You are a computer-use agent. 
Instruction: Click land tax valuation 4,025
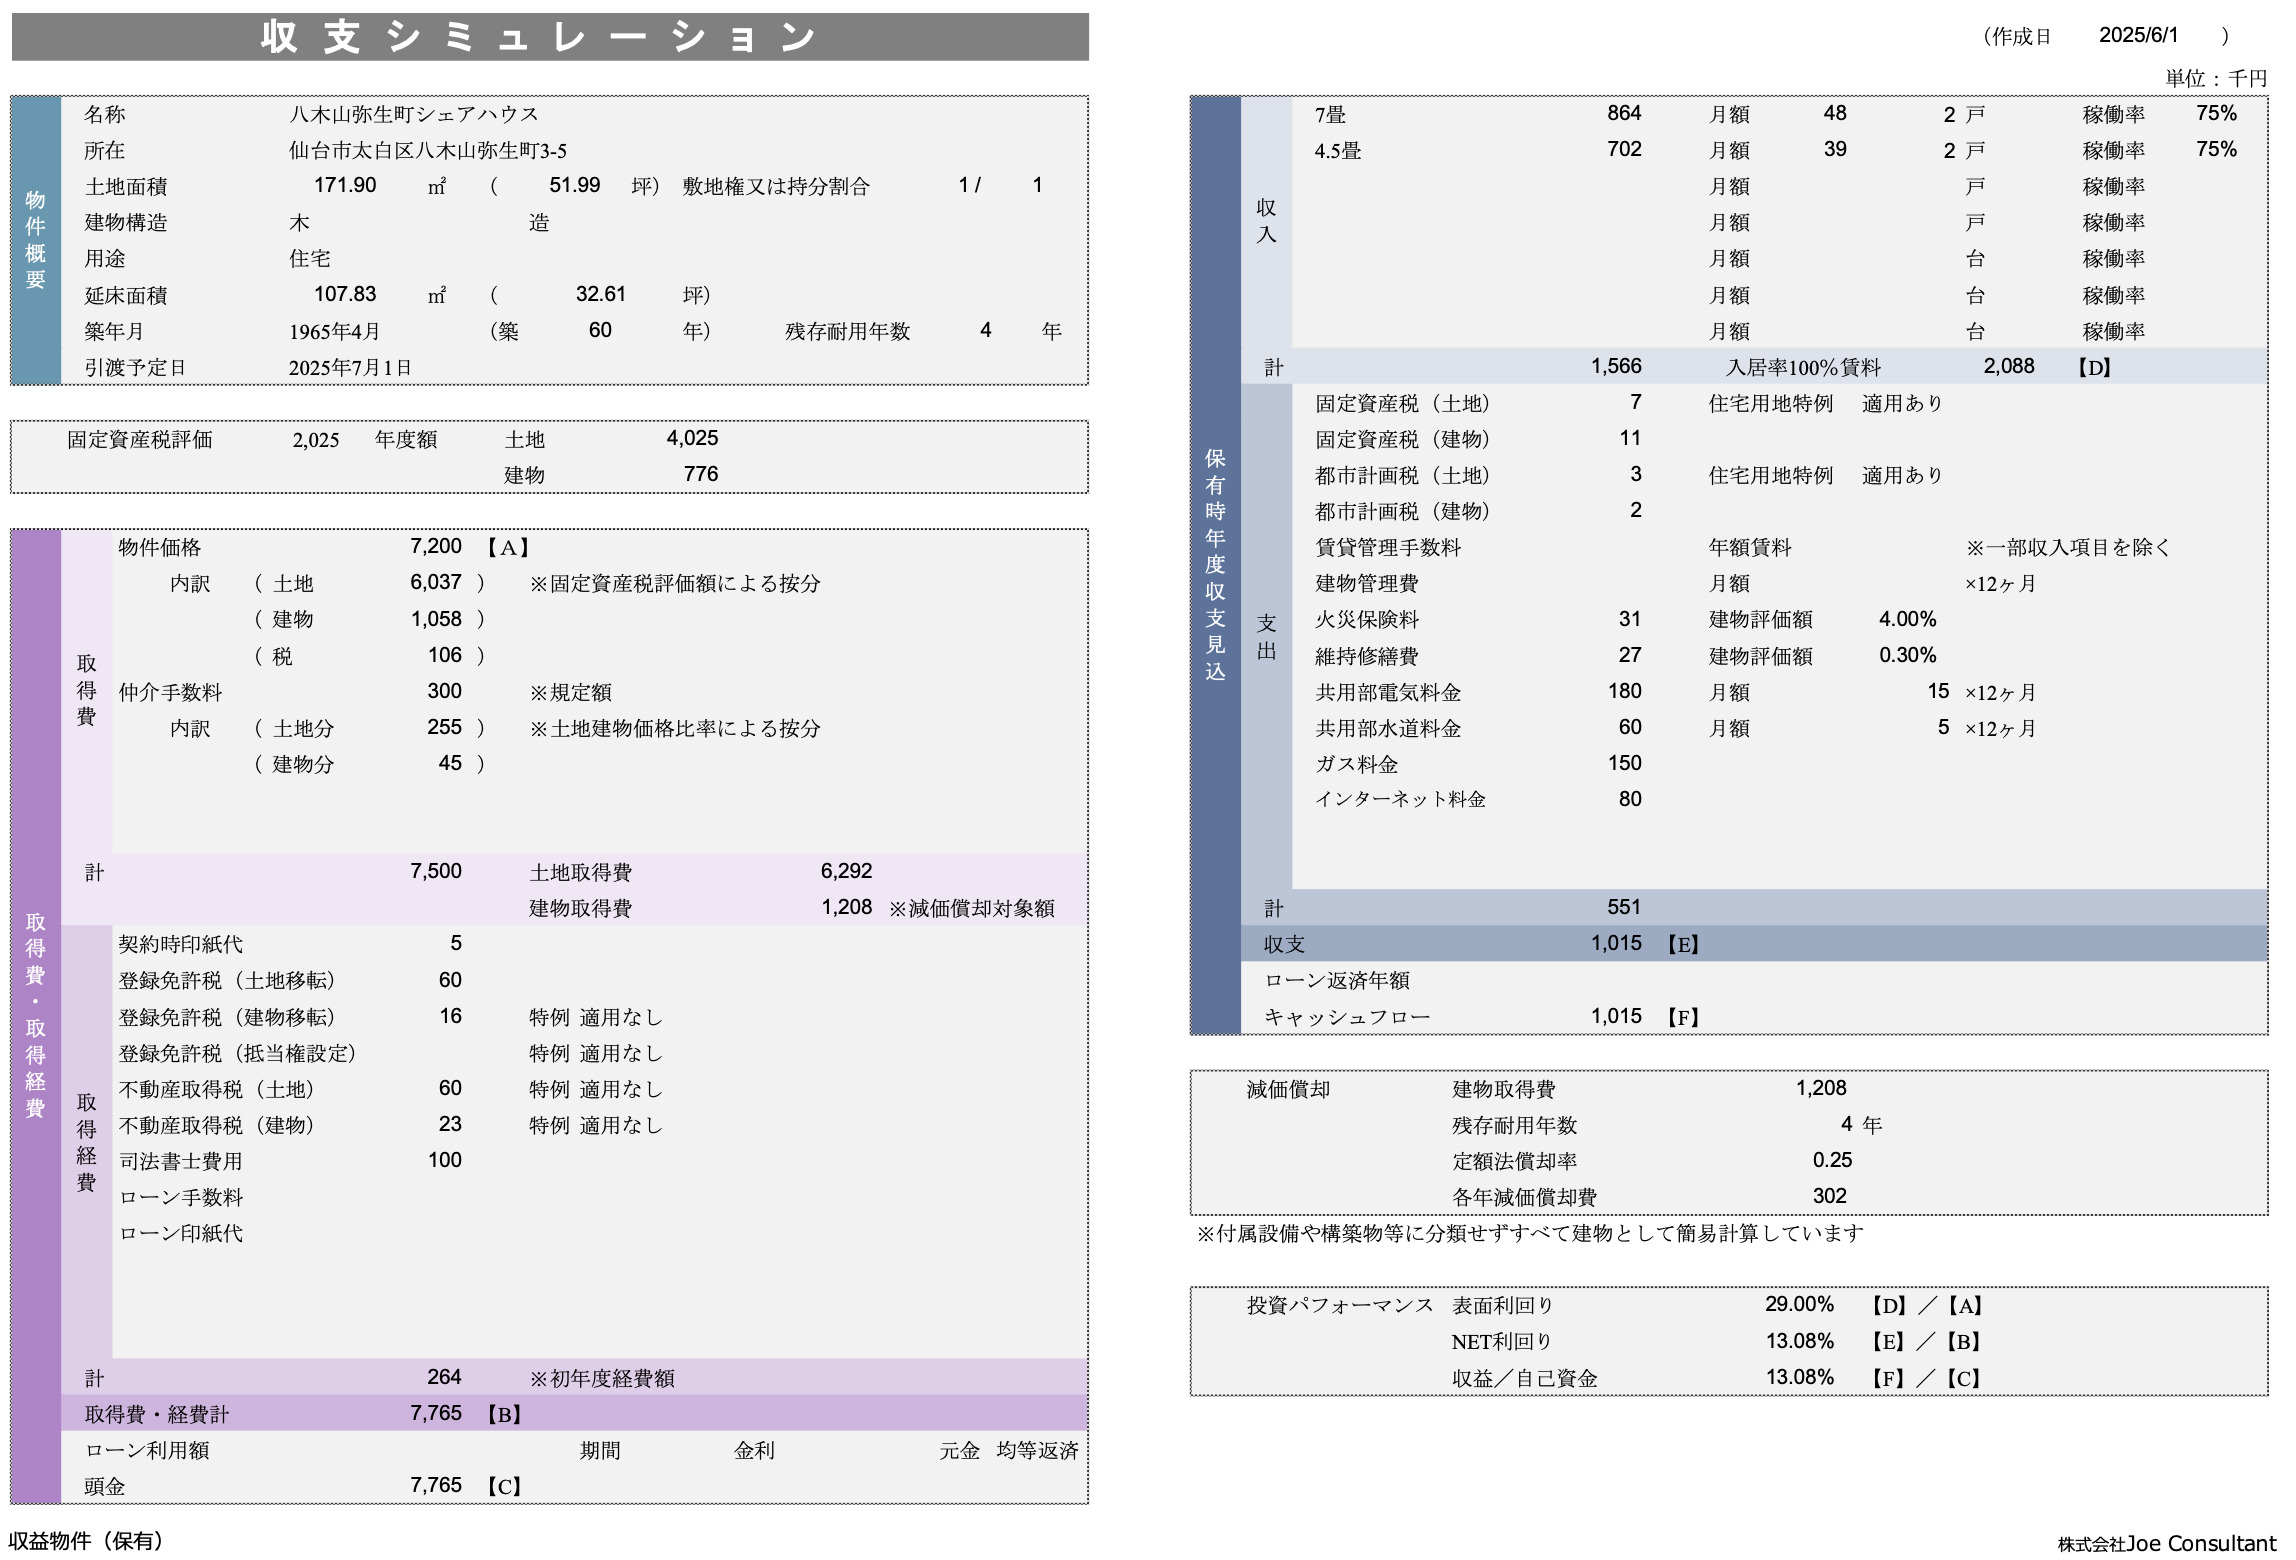pos(692,438)
